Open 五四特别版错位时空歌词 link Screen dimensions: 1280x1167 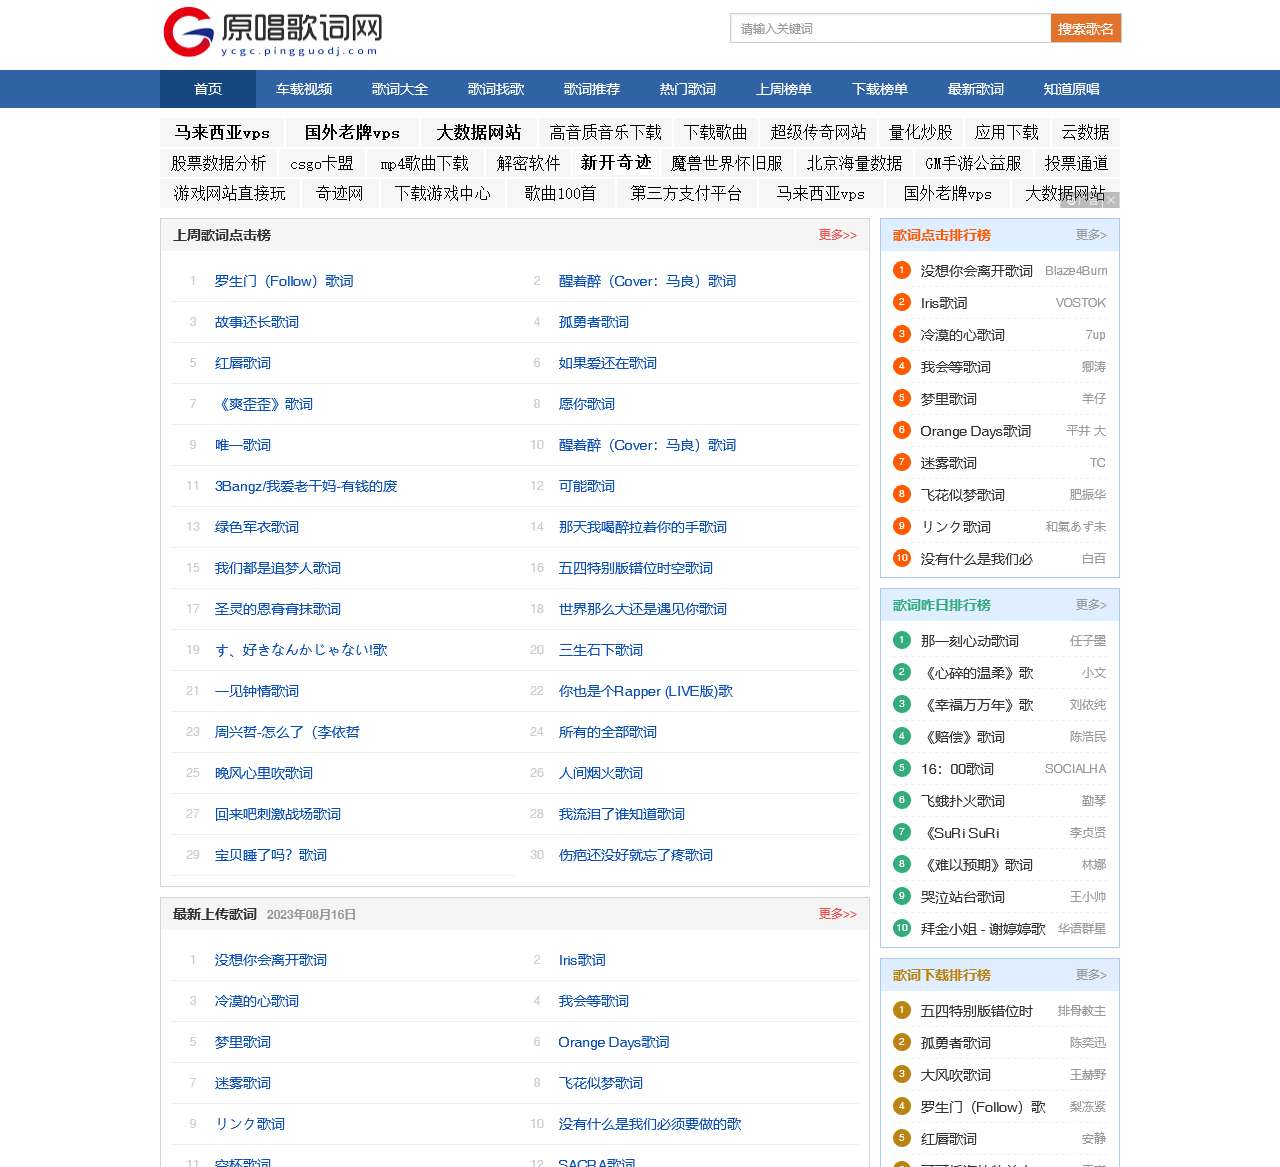coord(635,568)
